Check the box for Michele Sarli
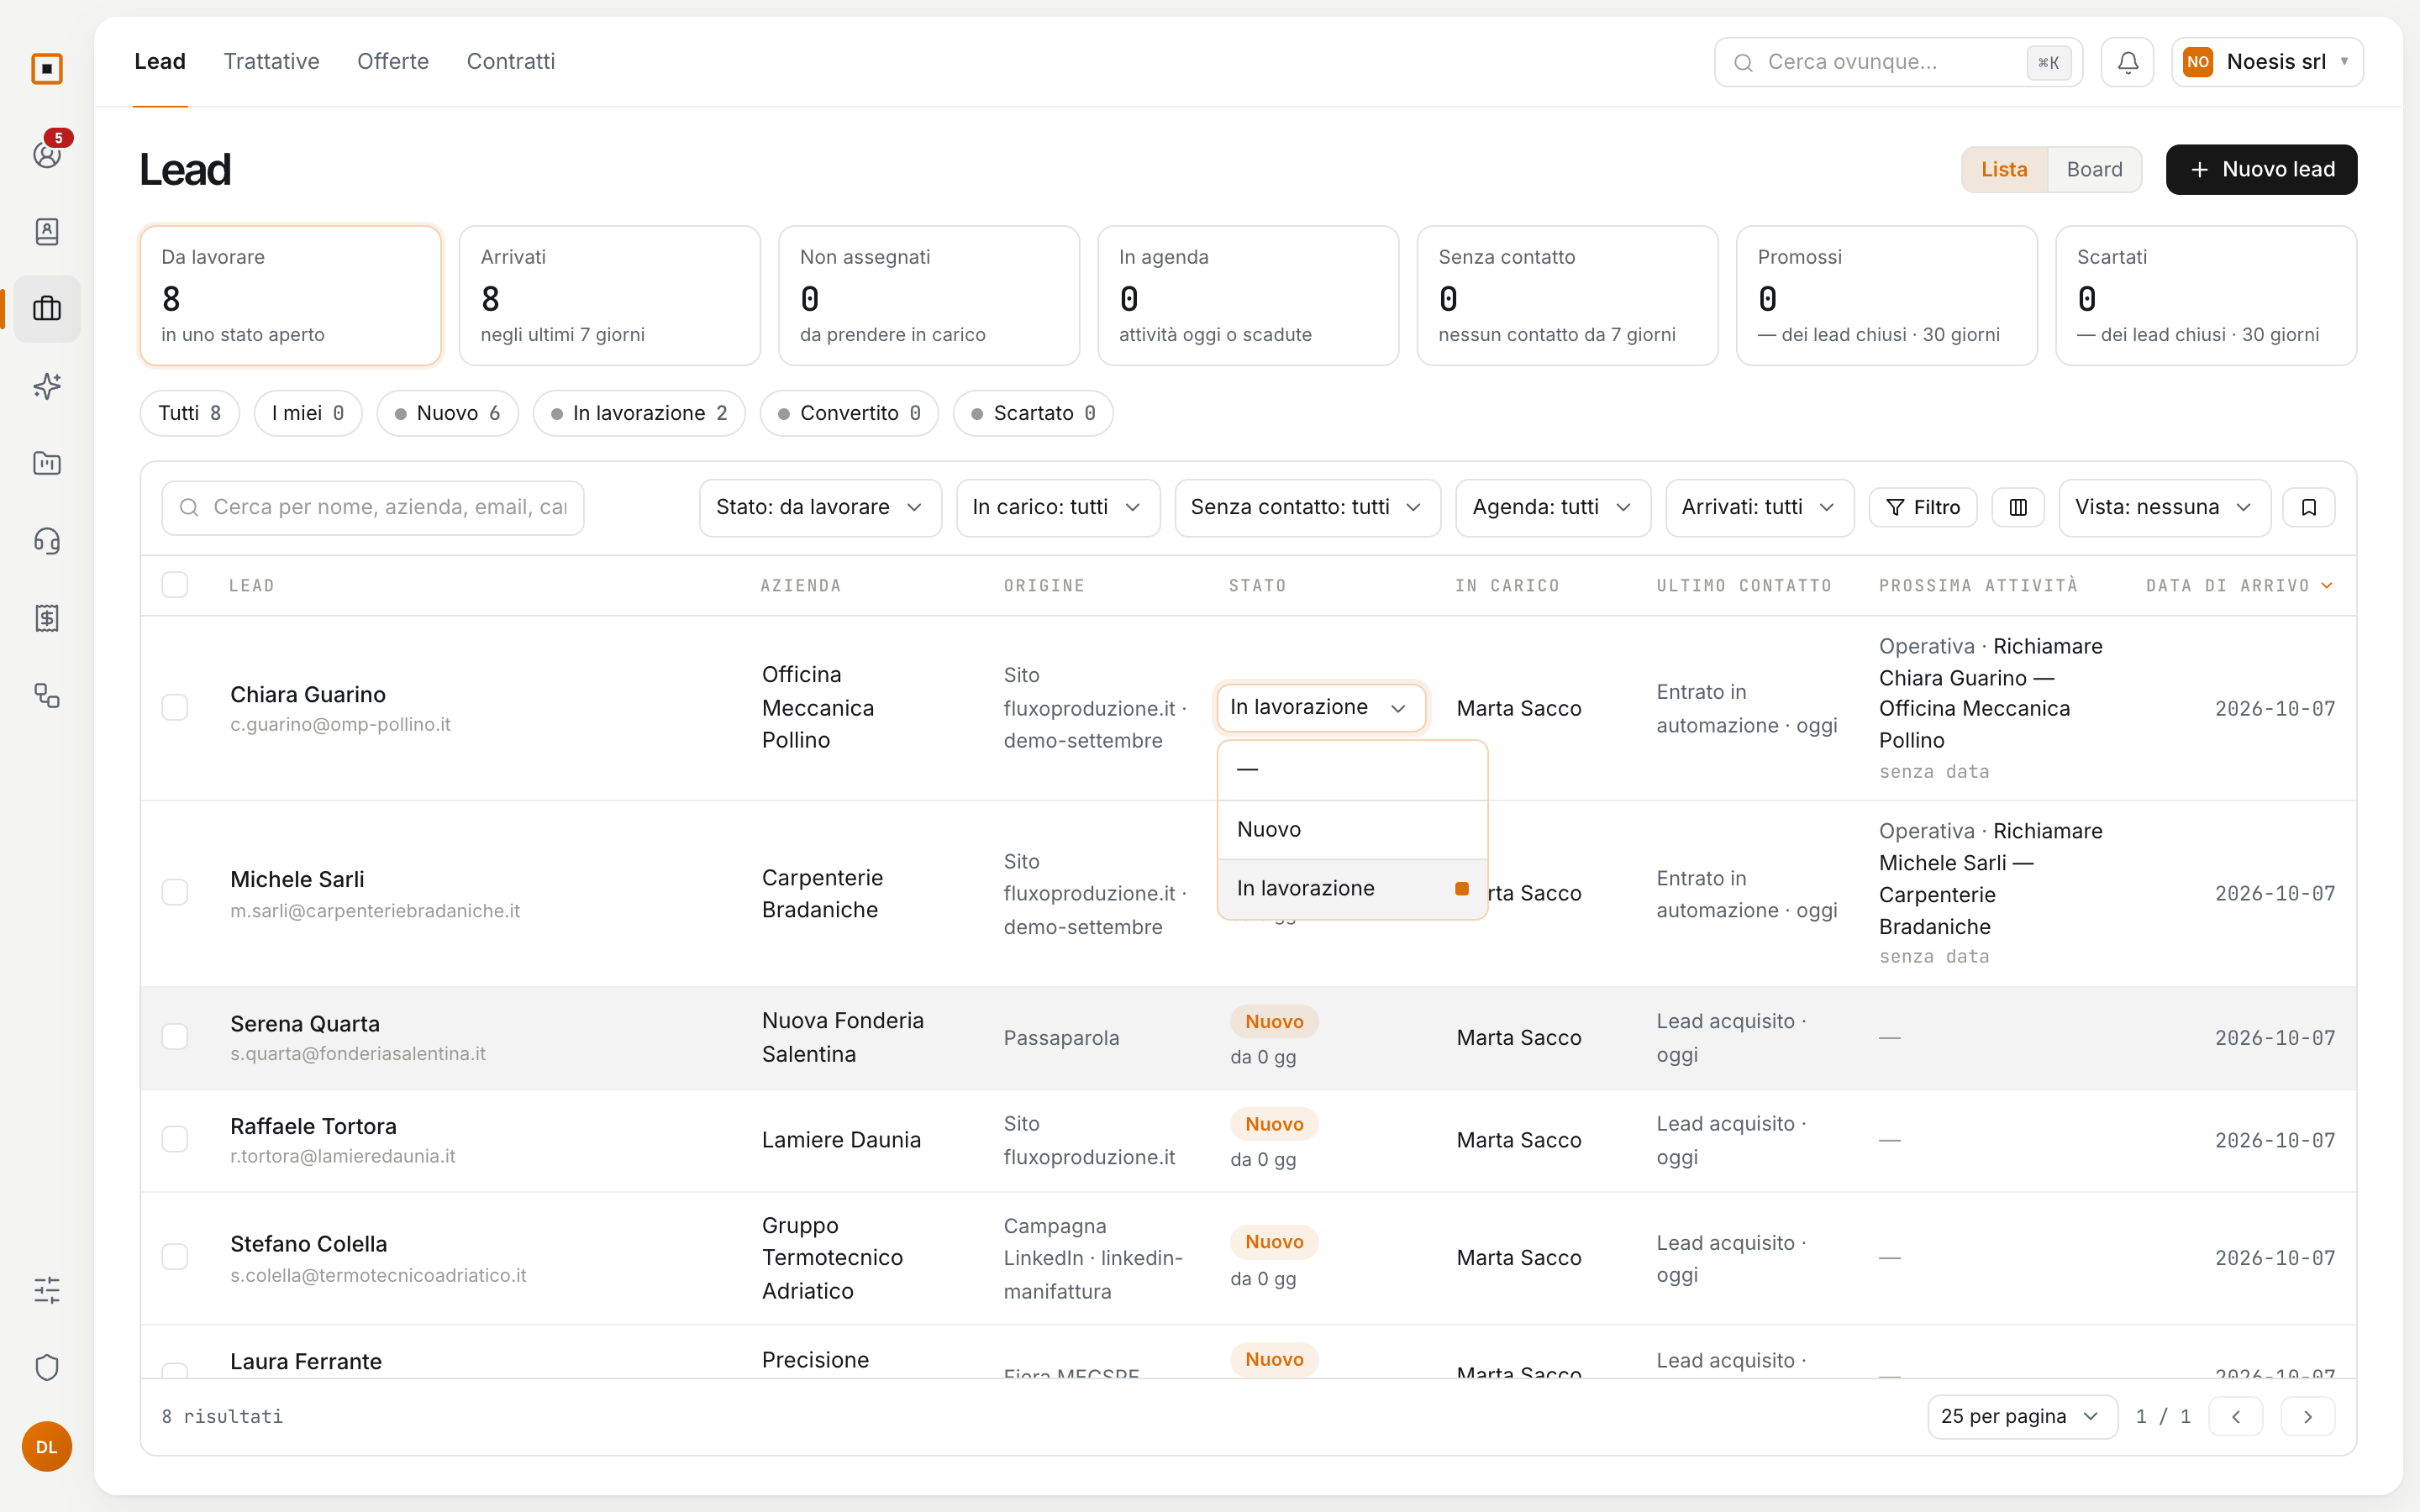 (175, 892)
